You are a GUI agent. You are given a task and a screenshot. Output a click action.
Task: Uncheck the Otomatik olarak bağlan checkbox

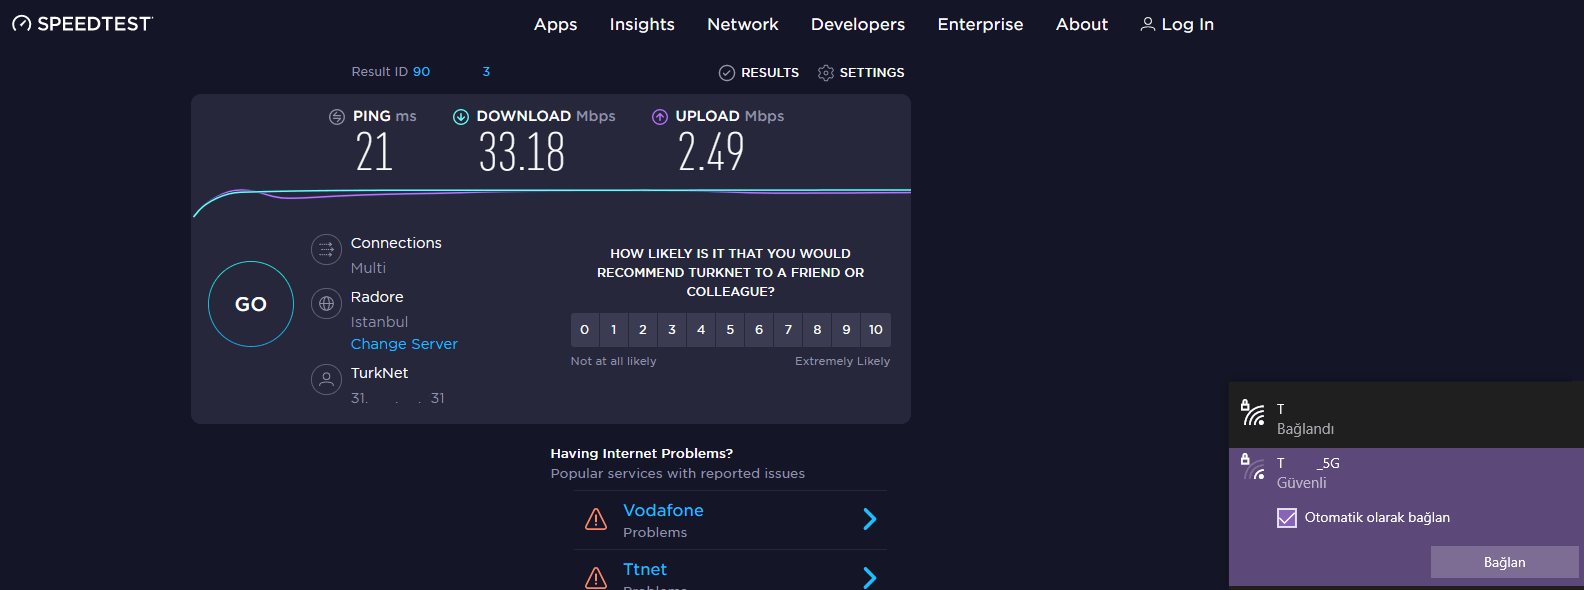click(1287, 518)
